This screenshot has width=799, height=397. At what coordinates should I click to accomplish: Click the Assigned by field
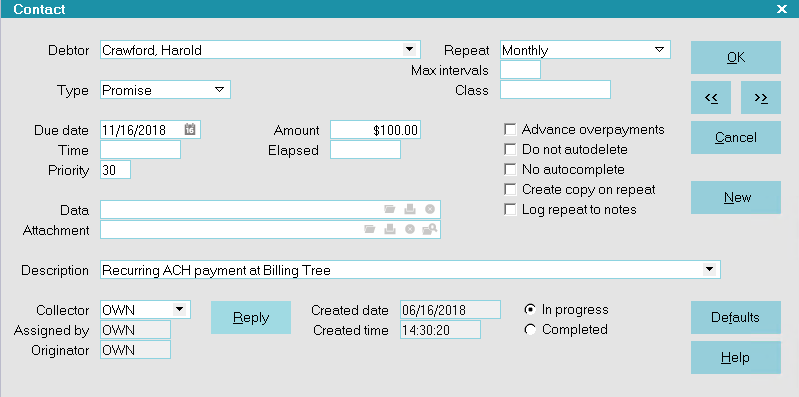click(x=136, y=330)
